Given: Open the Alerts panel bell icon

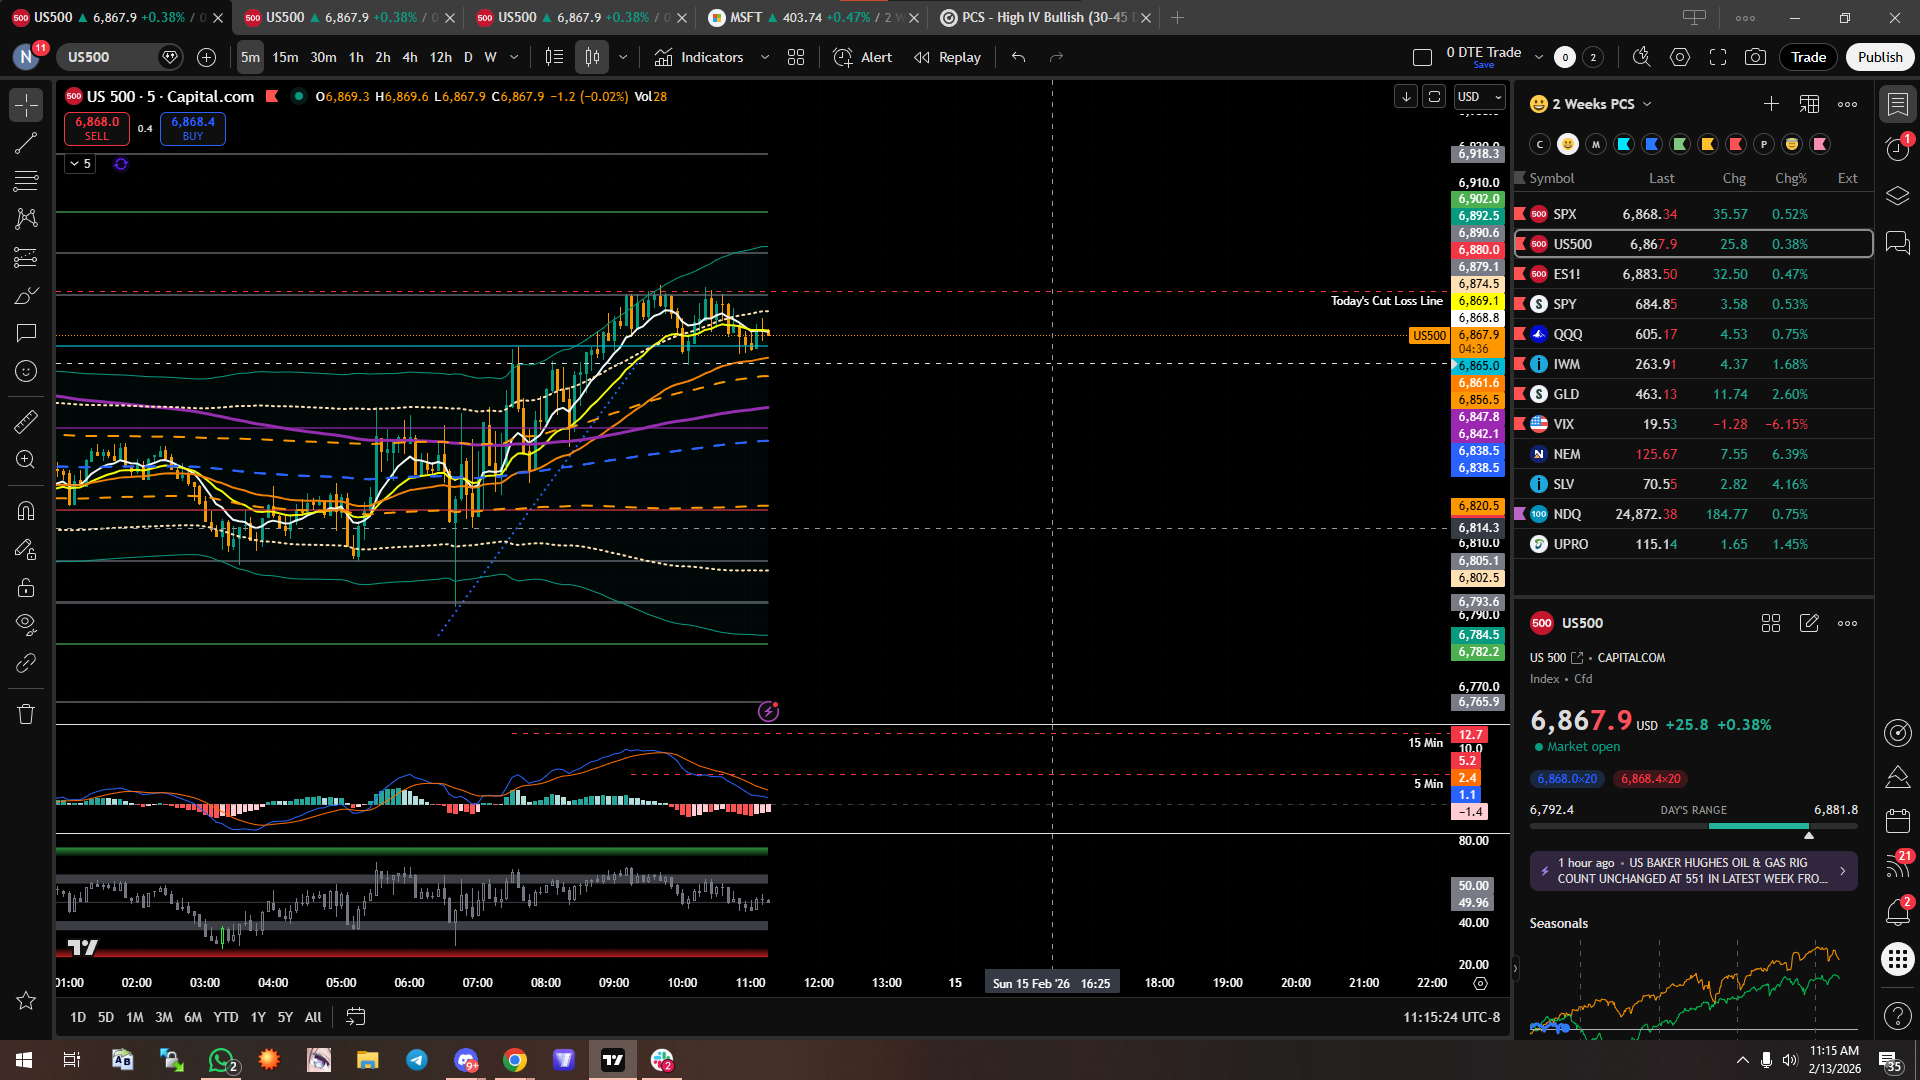Looking at the screenshot, I should coord(1897,912).
